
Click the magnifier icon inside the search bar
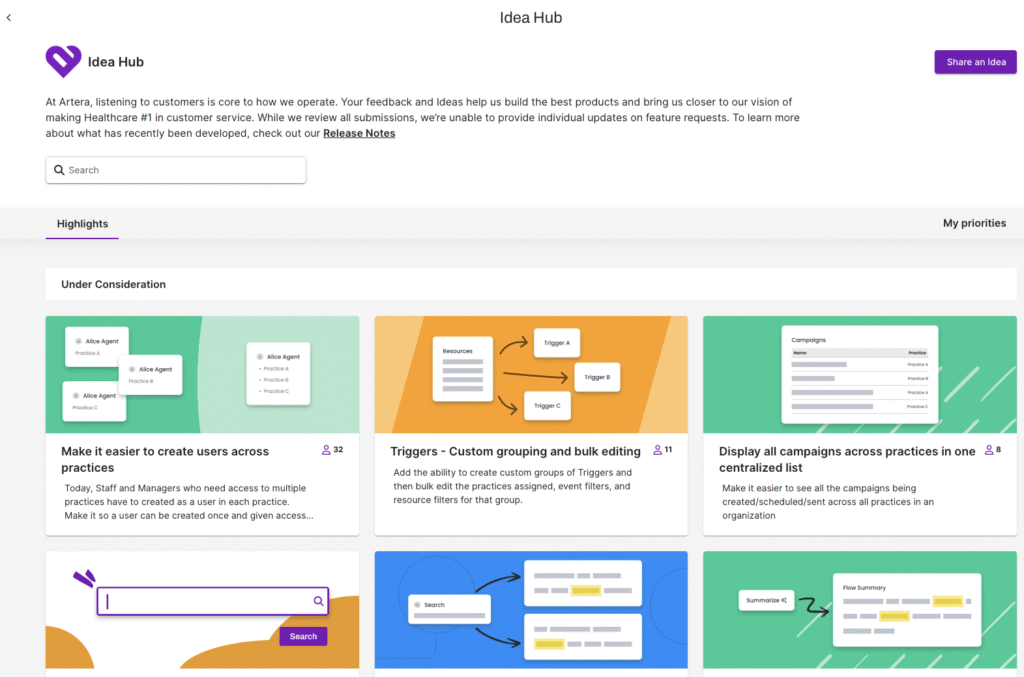tap(59, 170)
